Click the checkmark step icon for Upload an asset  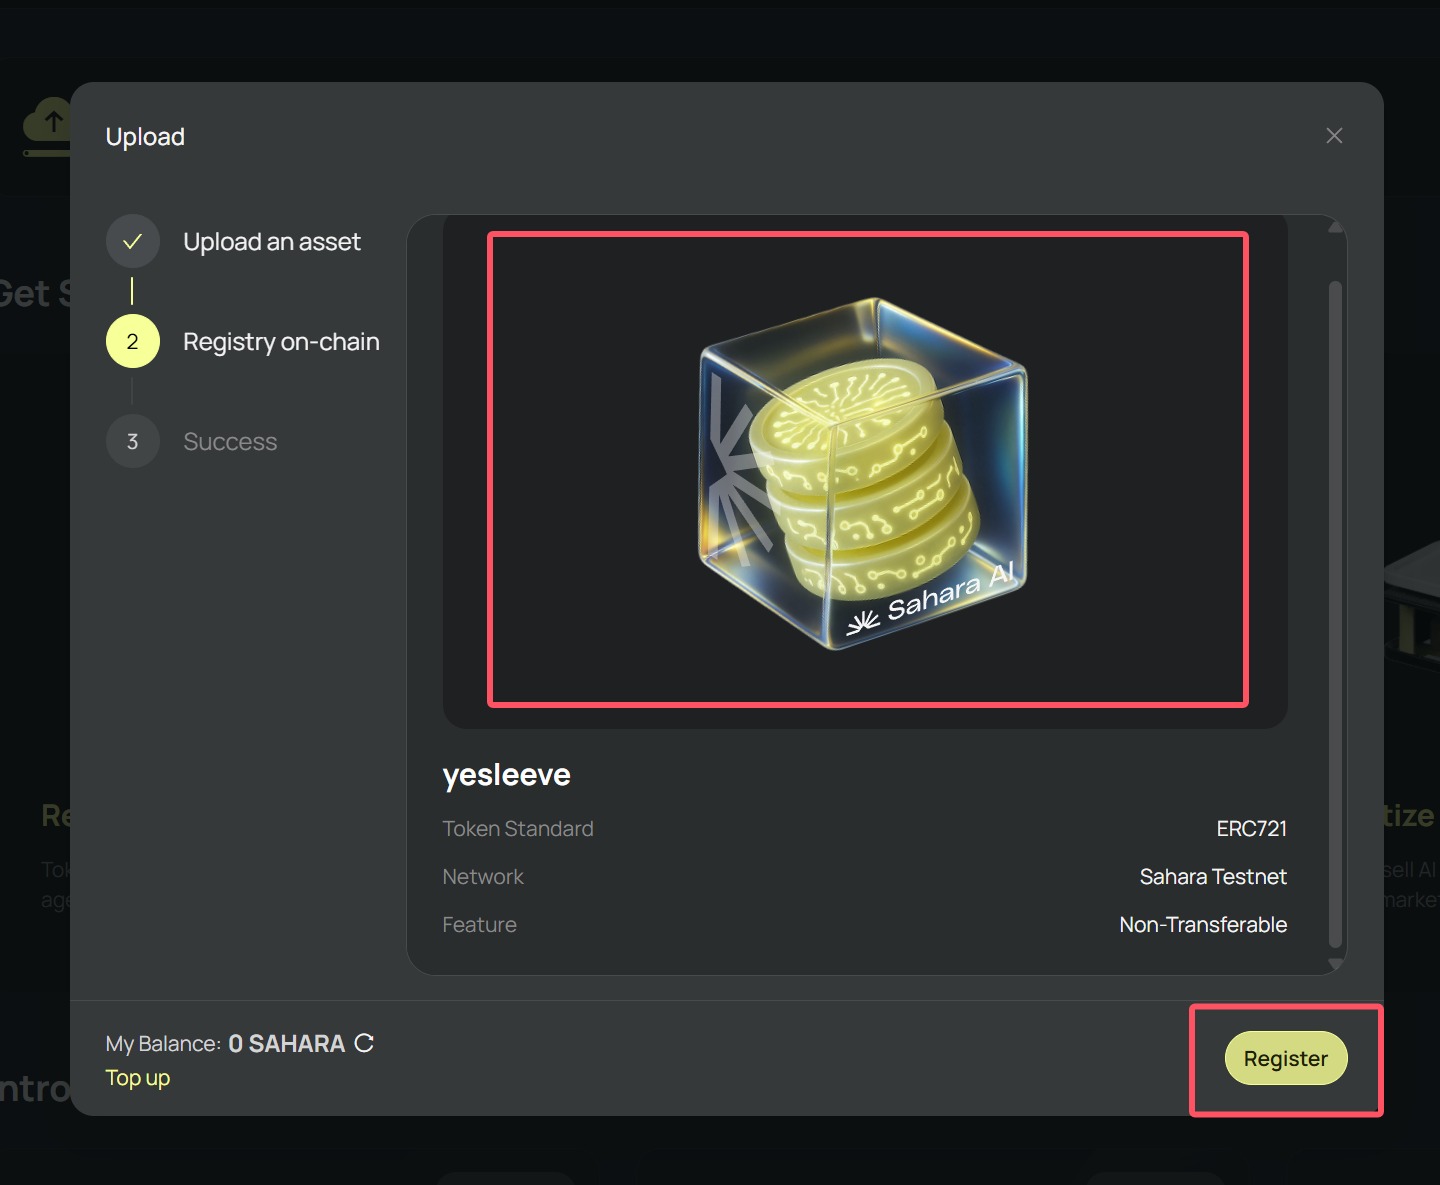pyautogui.click(x=133, y=241)
